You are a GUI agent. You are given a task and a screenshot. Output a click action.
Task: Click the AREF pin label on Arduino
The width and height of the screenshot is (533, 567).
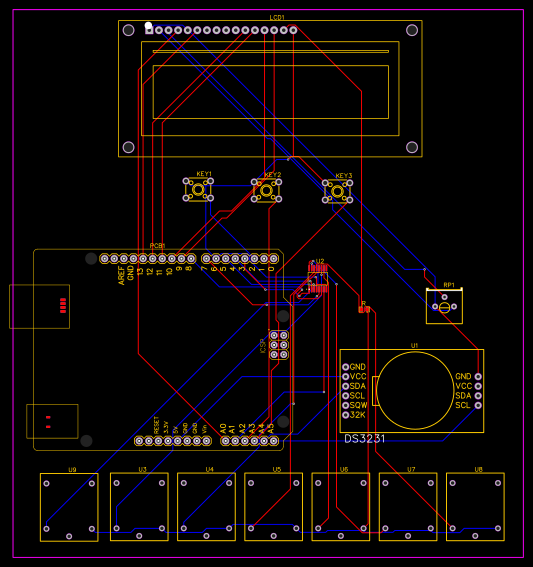click(121, 275)
